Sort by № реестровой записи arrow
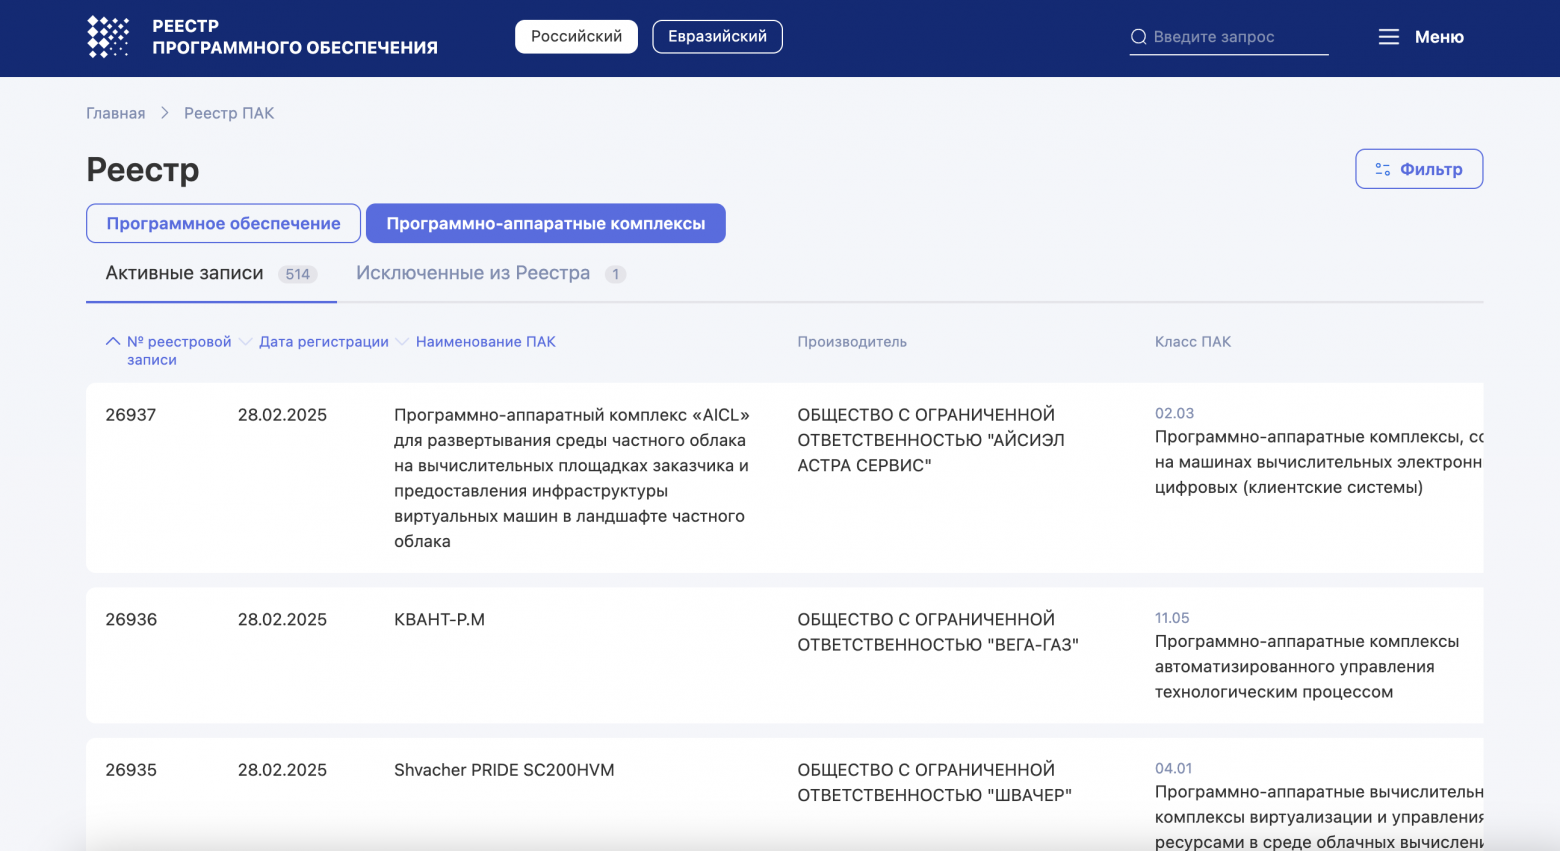This screenshot has width=1560, height=851. point(113,341)
